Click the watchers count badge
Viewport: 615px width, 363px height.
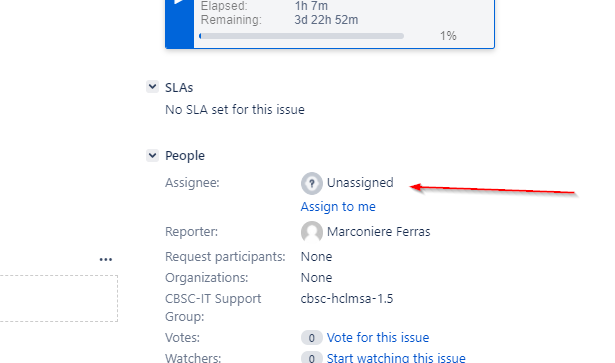coord(311,358)
